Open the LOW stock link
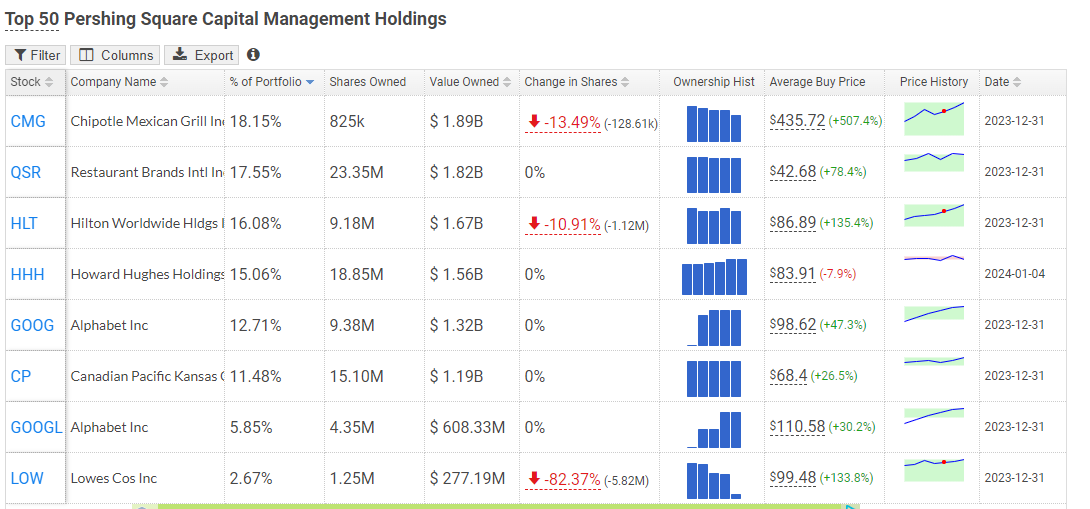The height and width of the screenshot is (509, 1090). 27,478
